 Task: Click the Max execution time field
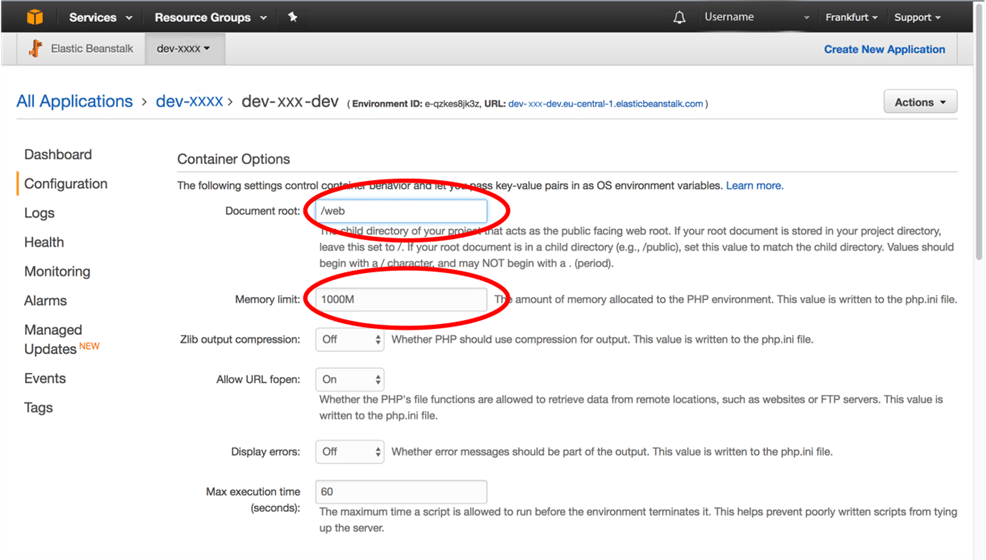tap(401, 492)
